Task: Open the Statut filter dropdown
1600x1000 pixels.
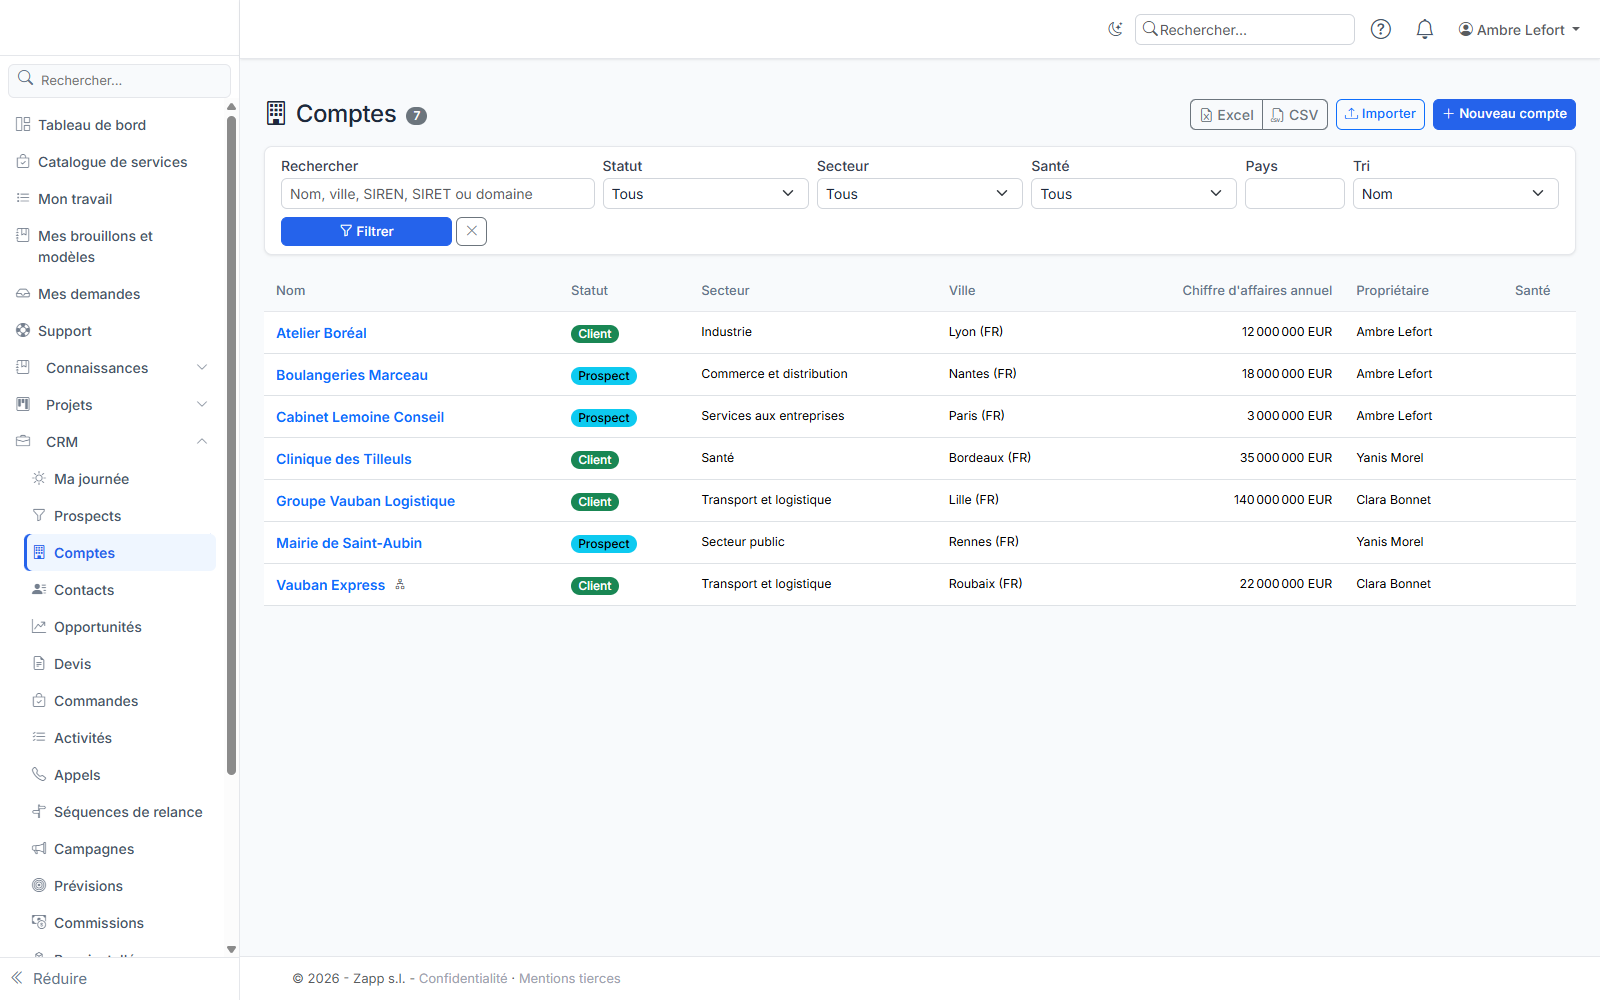Action: pyautogui.click(x=705, y=194)
